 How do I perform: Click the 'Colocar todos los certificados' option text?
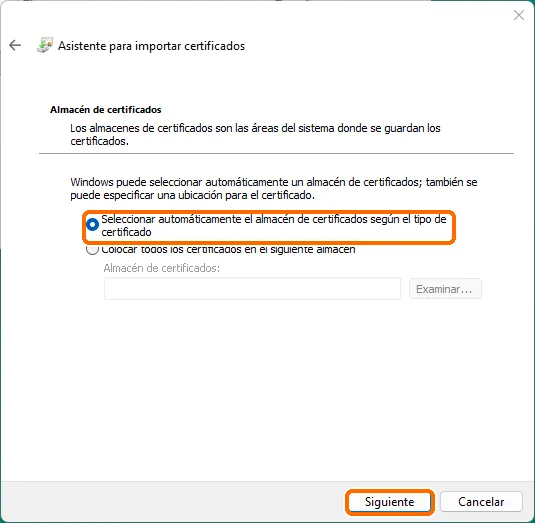click(x=228, y=249)
